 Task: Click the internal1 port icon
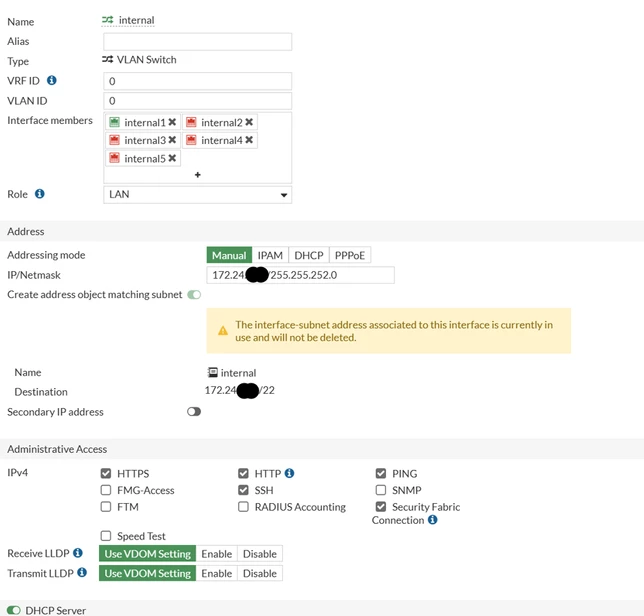pyautogui.click(x=115, y=122)
